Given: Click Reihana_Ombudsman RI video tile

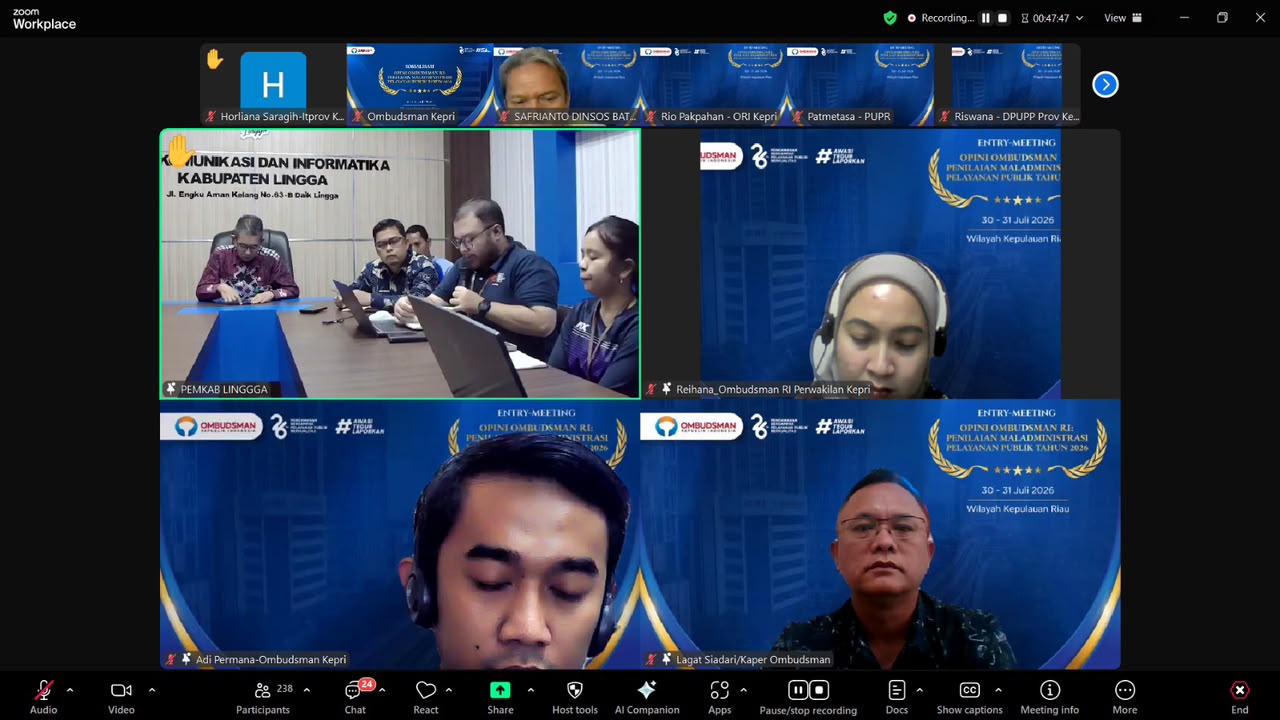Looking at the screenshot, I should click(x=881, y=264).
